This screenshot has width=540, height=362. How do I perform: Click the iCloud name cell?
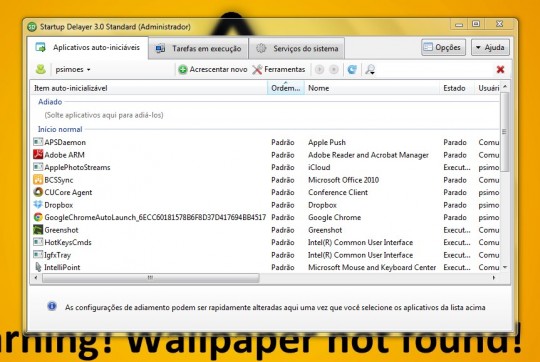(319, 167)
